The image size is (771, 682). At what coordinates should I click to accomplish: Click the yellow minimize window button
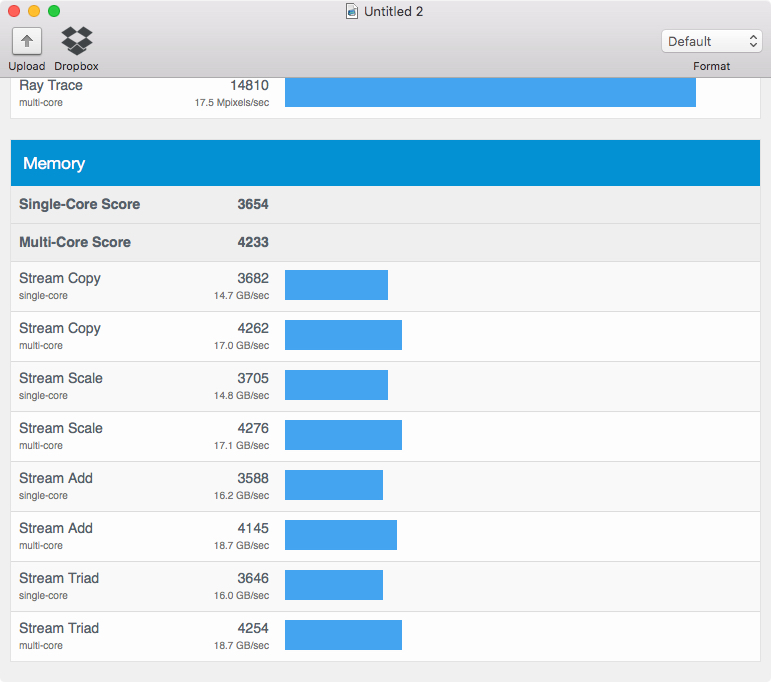[34, 11]
